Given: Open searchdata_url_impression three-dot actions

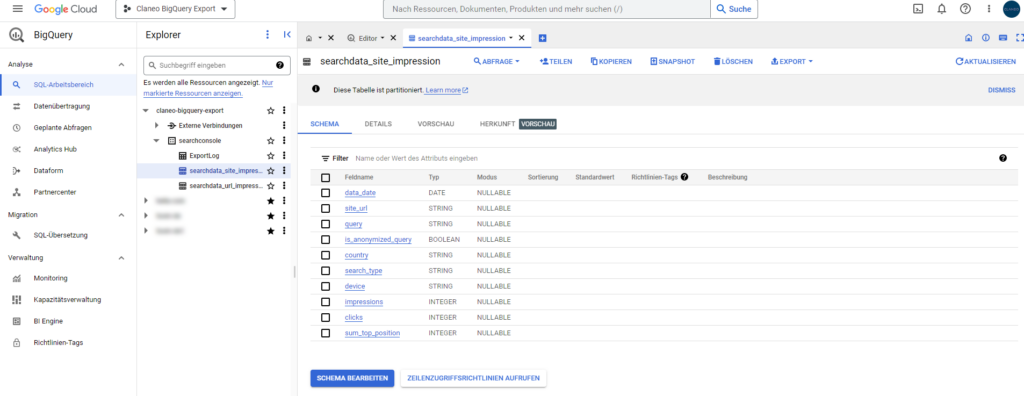Looking at the screenshot, I should pos(283,186).
